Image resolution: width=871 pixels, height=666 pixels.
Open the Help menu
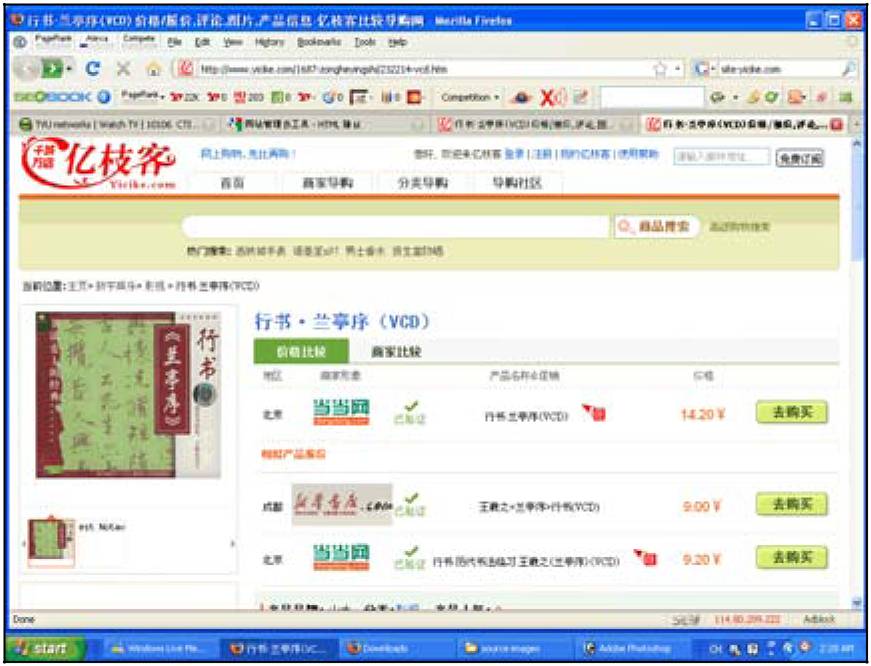(x=397, y=42)
